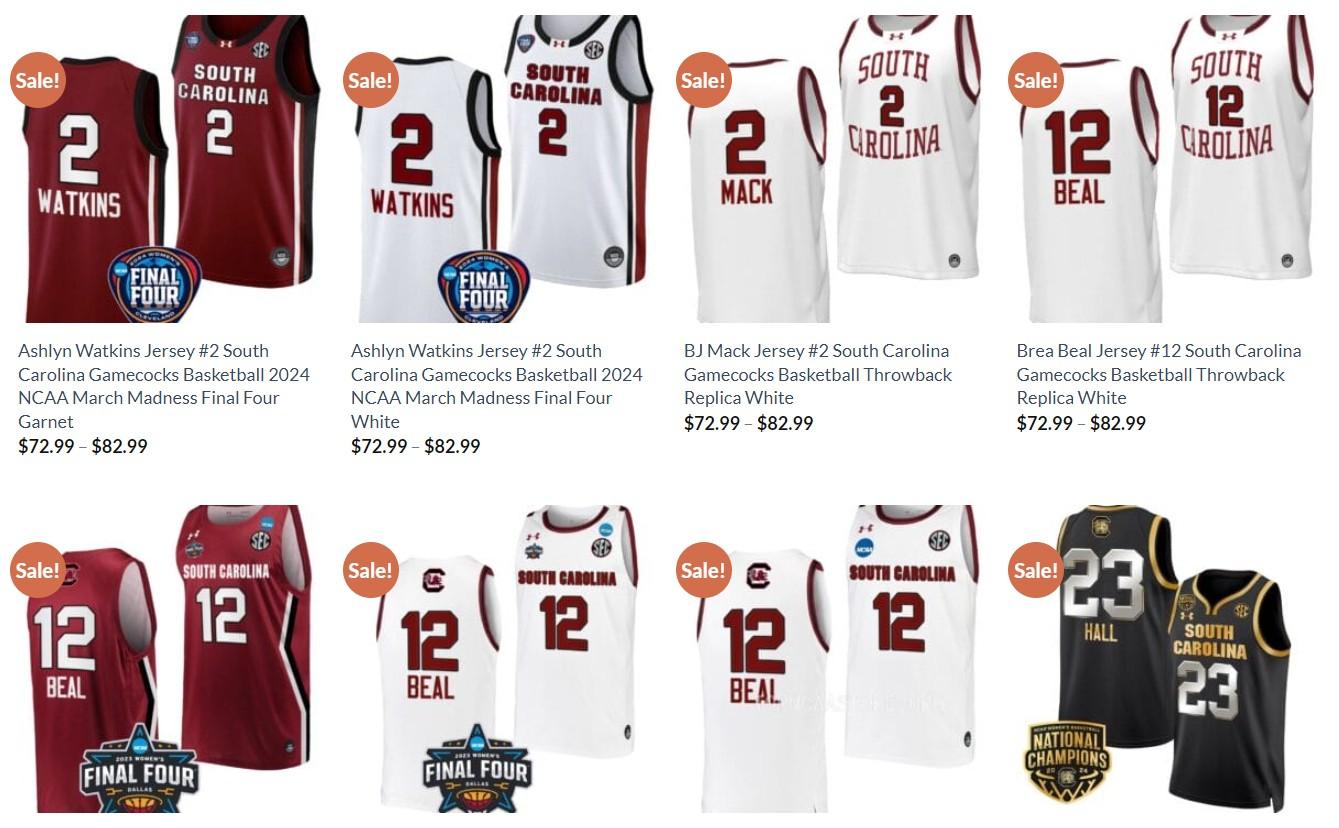The width and height of the screenshot is (1339, 828).
Task: Click Sale badge on garnet Watkins jersey
Action: click(x=38, y=79)
